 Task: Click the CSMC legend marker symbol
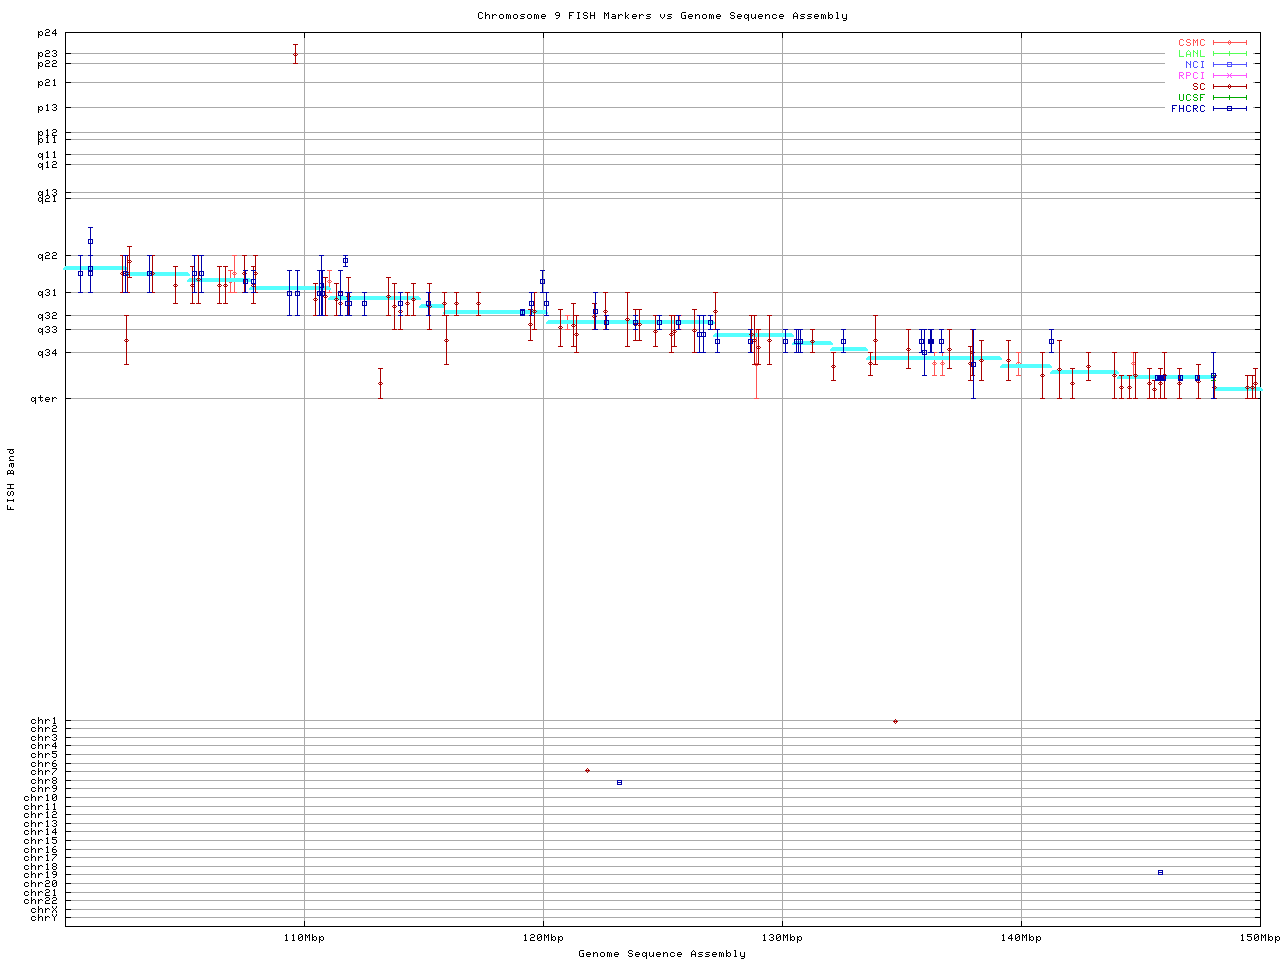[x=1229, y=43]
